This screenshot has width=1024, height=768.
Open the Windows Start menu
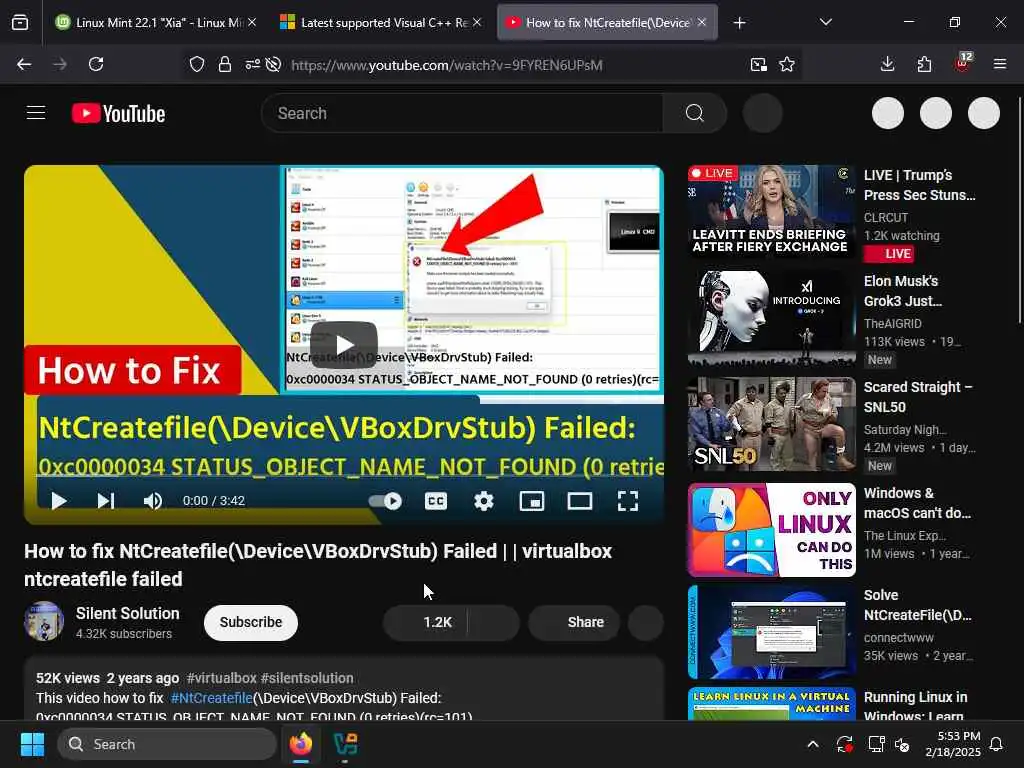(x=32, y=744)
